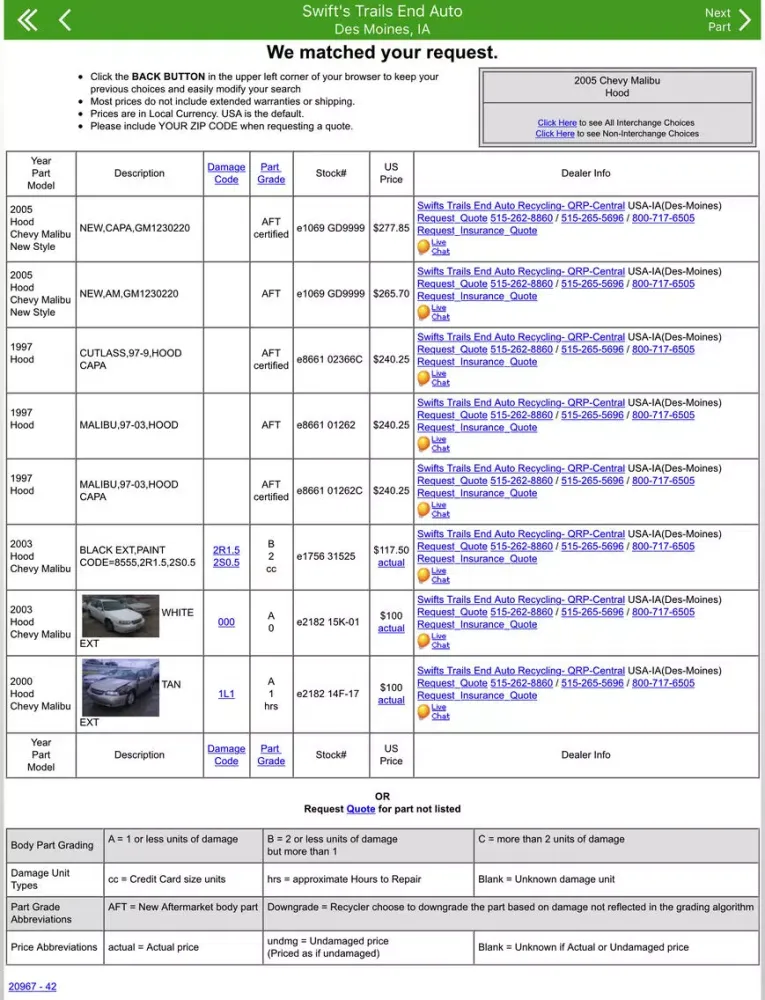Open Damage Code link in top table header
765x1000 pixels.
click(x=226, y=173)
